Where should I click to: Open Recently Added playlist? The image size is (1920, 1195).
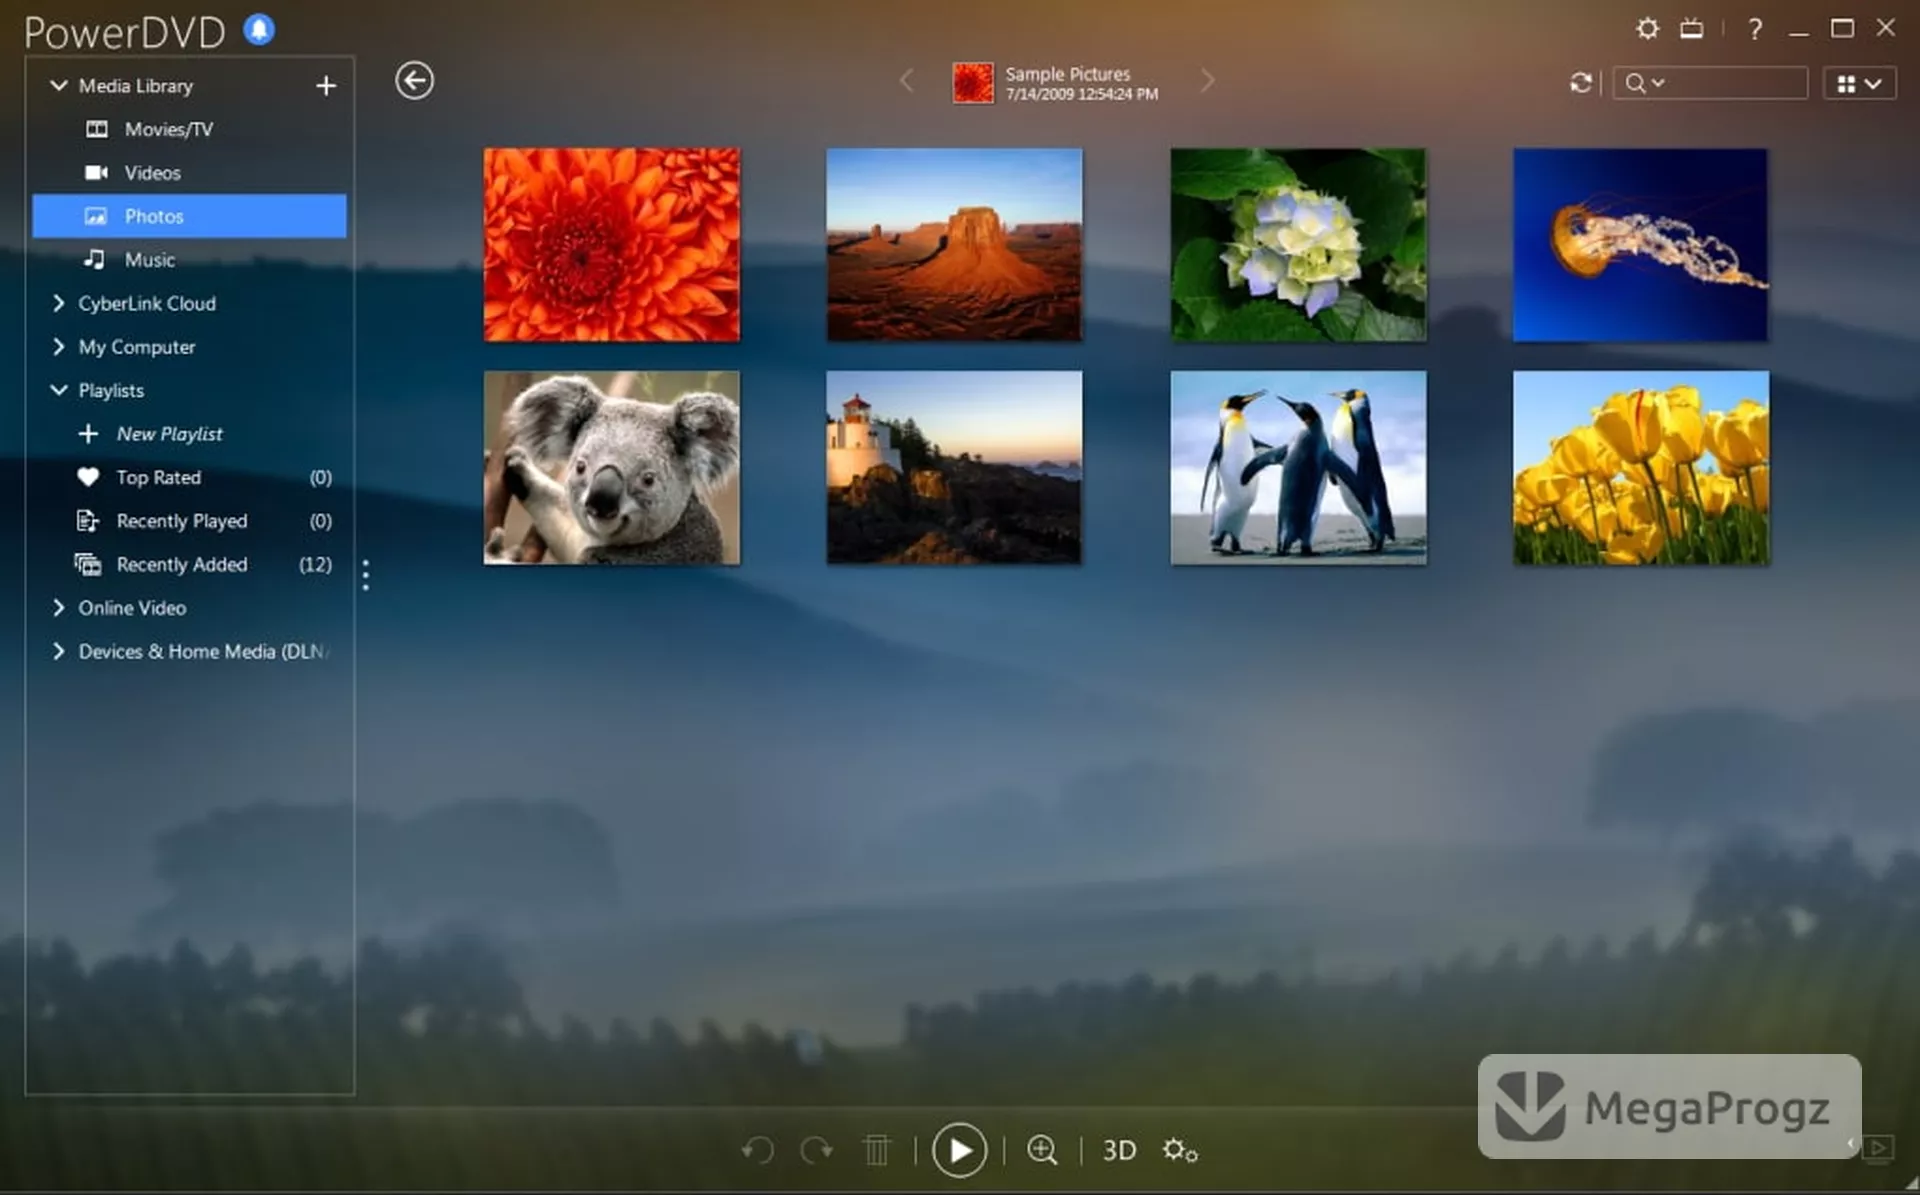tap(189, 564)
